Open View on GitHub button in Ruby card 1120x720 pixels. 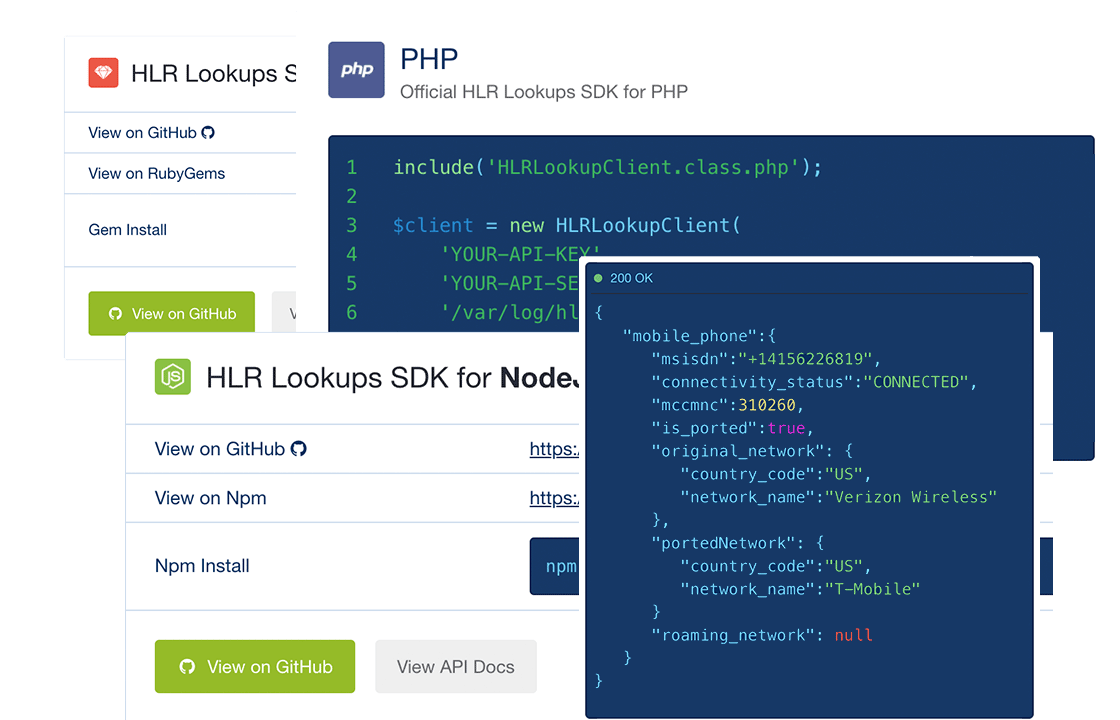pos(171,313)
